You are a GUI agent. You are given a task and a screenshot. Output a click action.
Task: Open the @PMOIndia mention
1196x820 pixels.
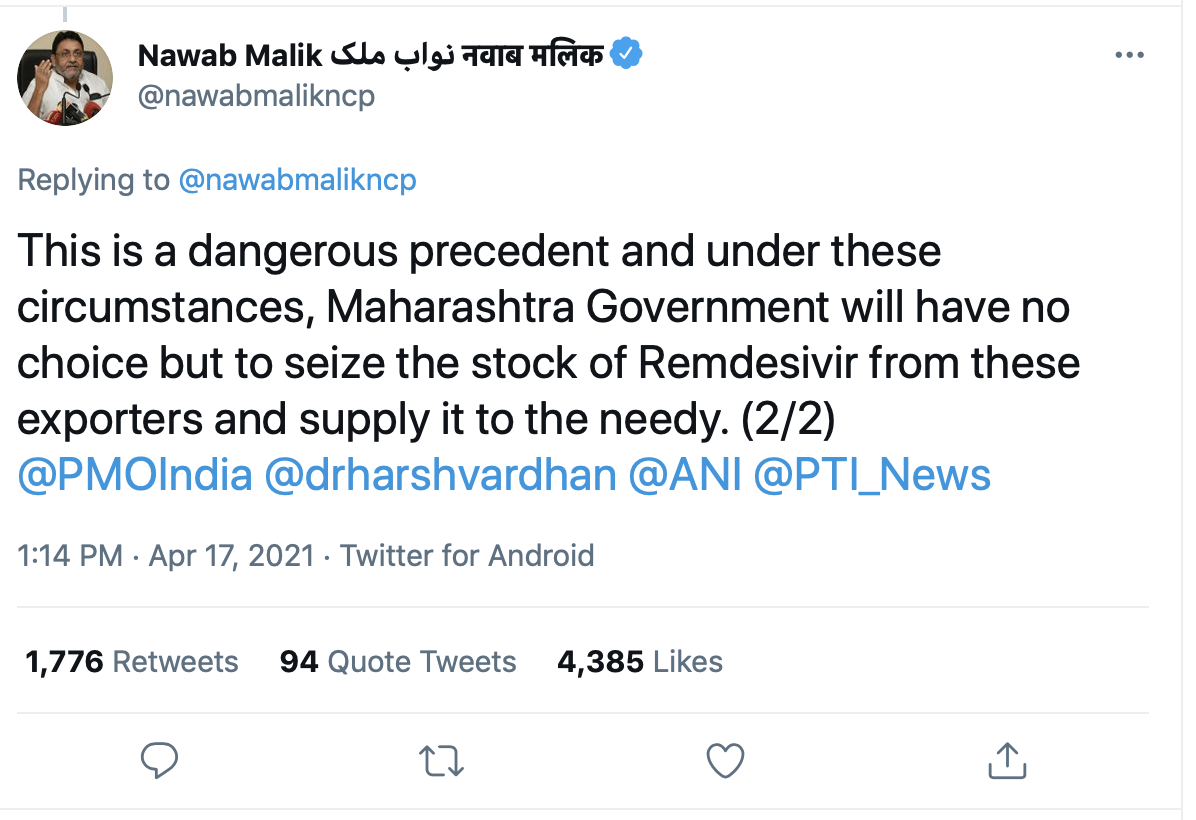[x=135, y=475]
